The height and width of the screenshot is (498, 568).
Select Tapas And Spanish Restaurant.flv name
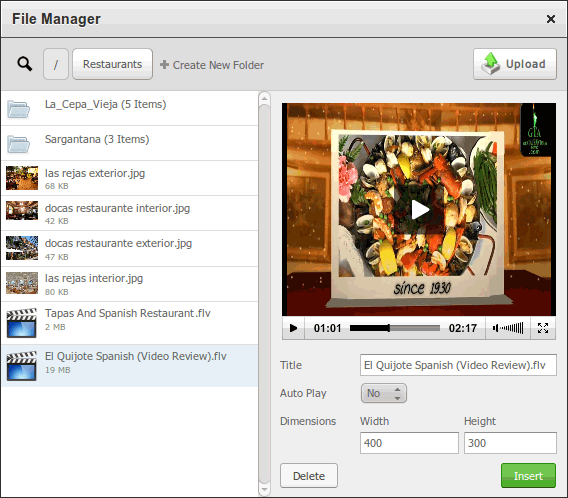click(128, 313)
